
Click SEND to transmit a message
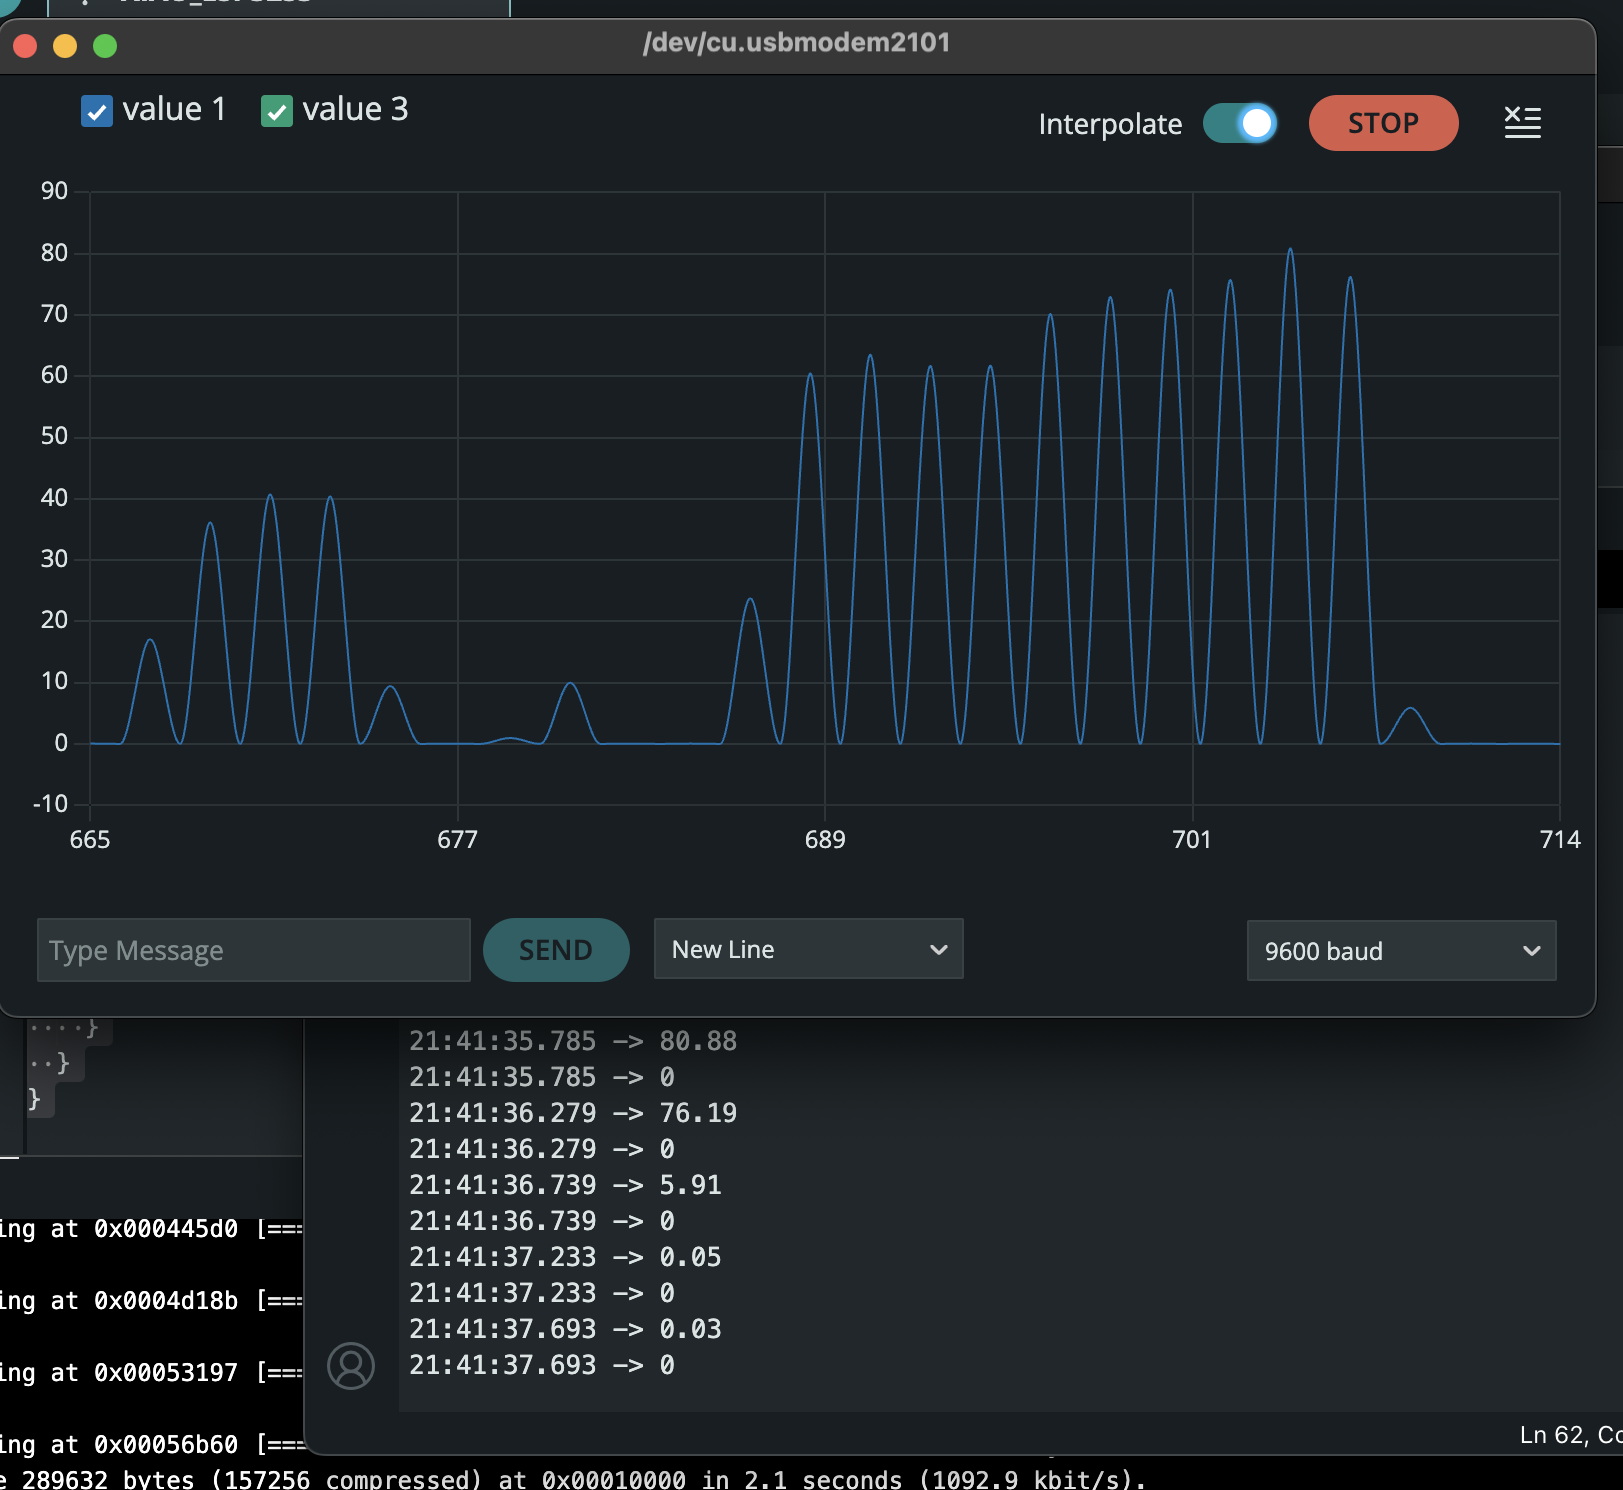pos(556,949)
